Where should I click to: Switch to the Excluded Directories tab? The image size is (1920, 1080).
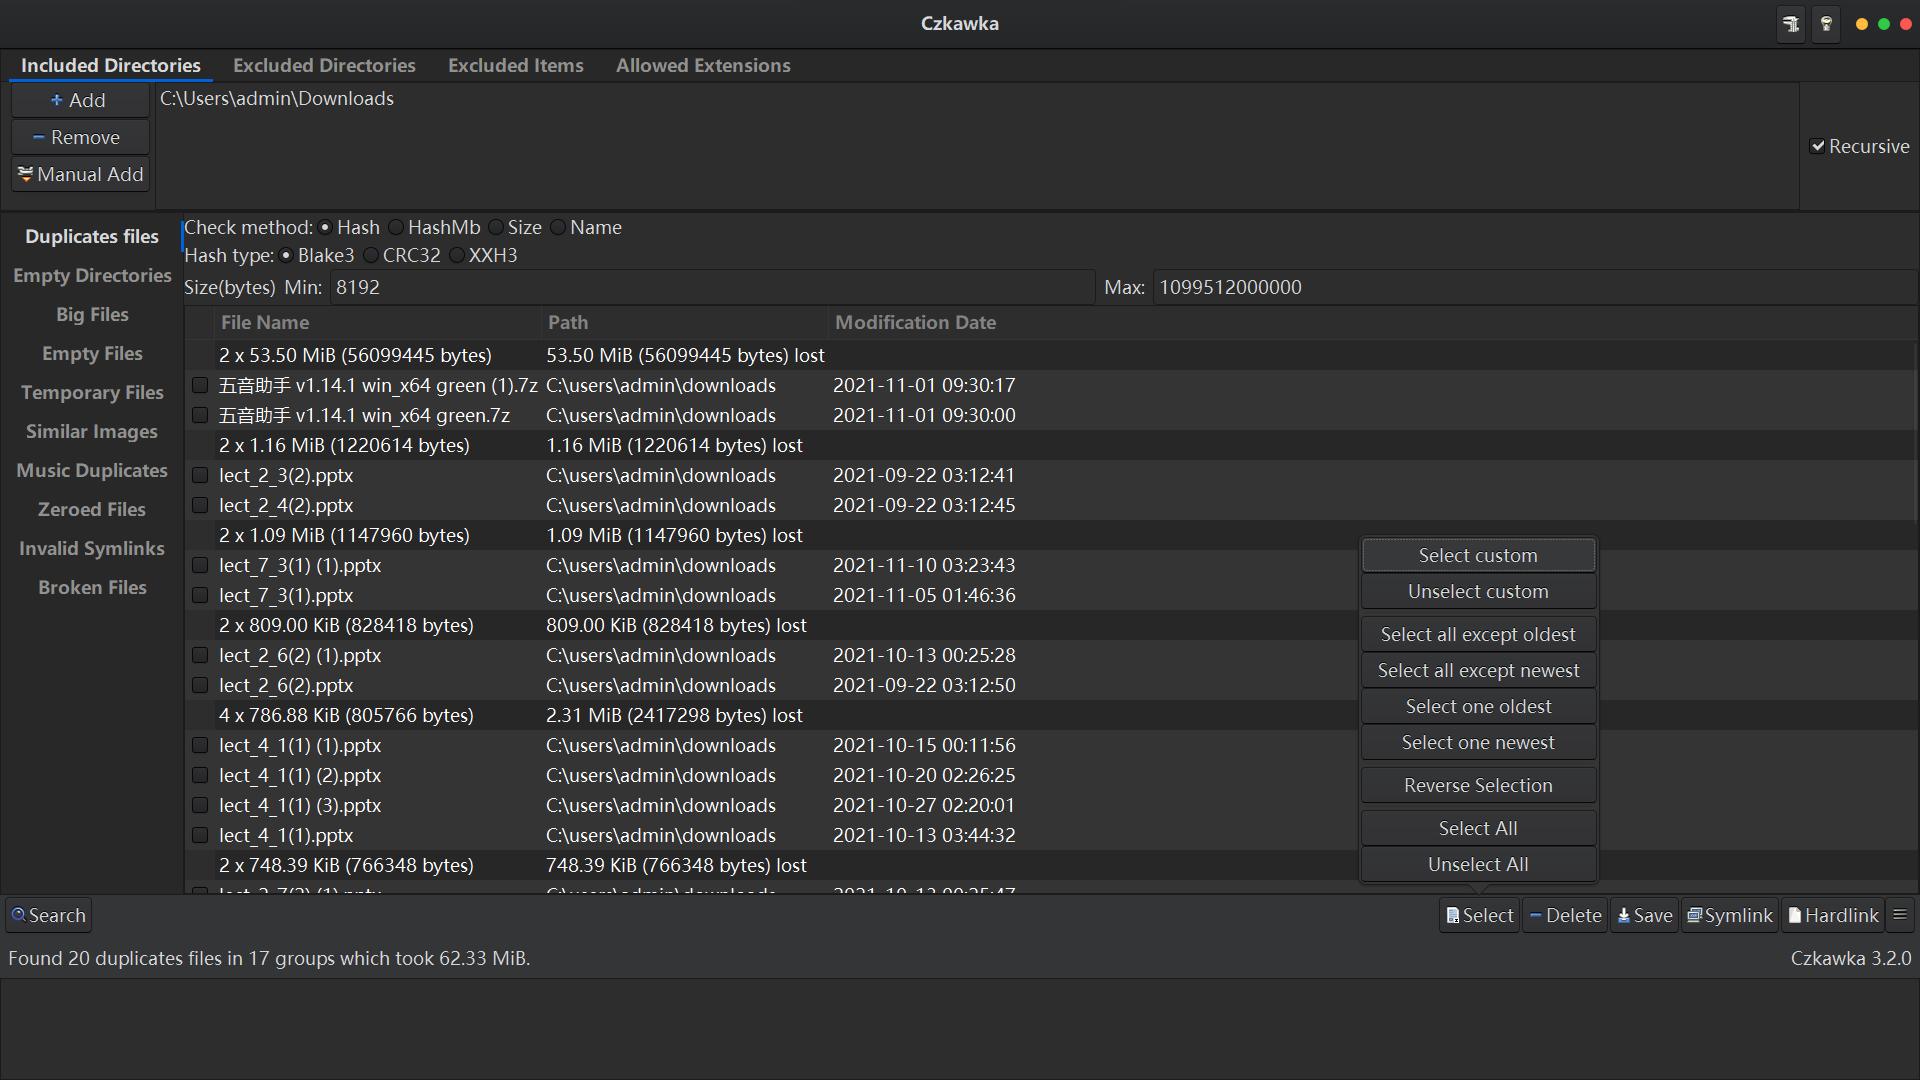coord(324,65)
